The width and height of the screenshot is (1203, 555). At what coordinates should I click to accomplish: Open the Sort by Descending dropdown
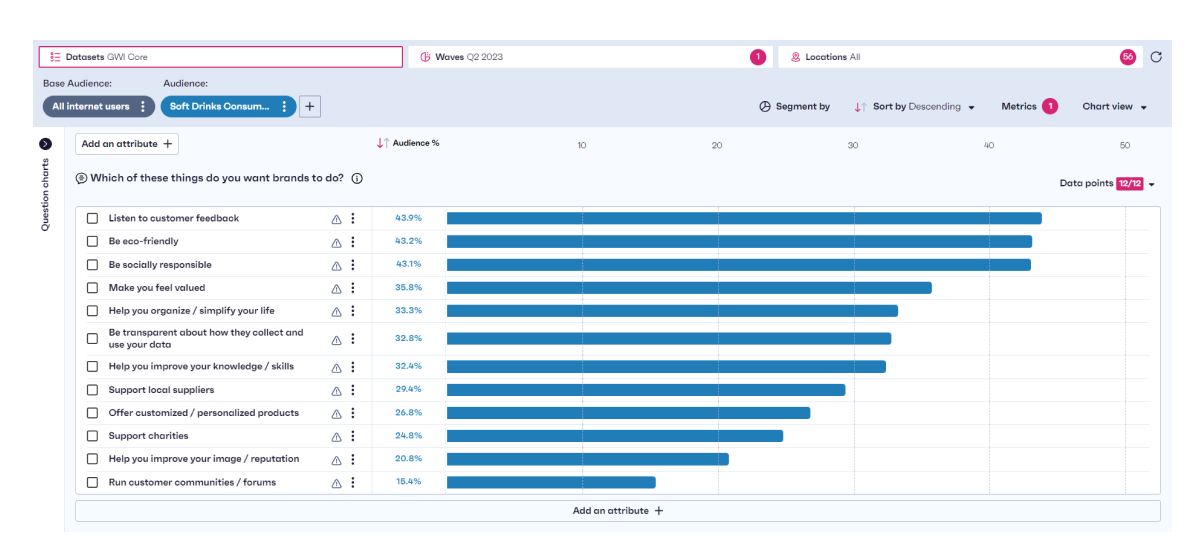(x=914, y=107)
